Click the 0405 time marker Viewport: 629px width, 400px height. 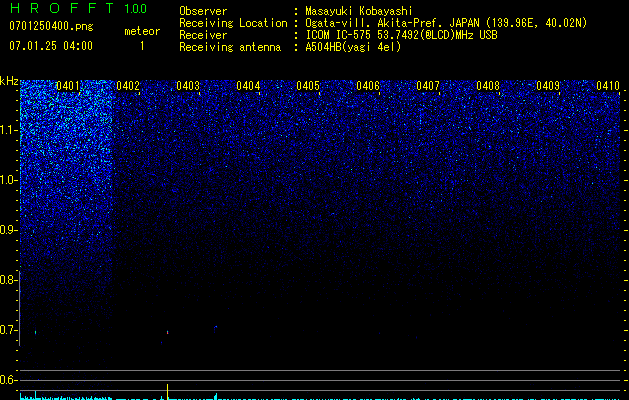coord(308,86)
